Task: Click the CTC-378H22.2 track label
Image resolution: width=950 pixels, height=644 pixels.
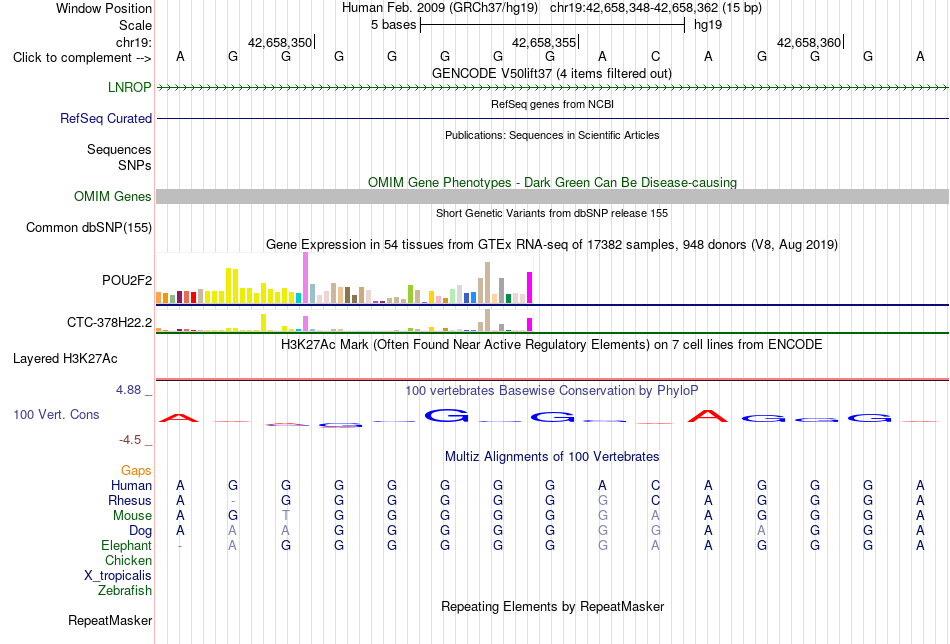Action: [110, 322]
